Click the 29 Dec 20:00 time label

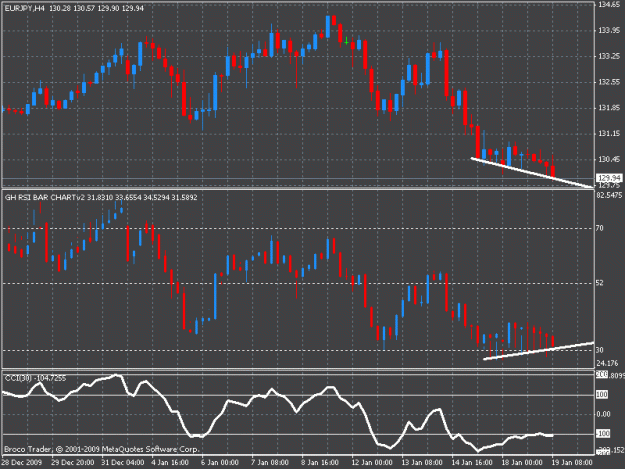tap(73, 462)
